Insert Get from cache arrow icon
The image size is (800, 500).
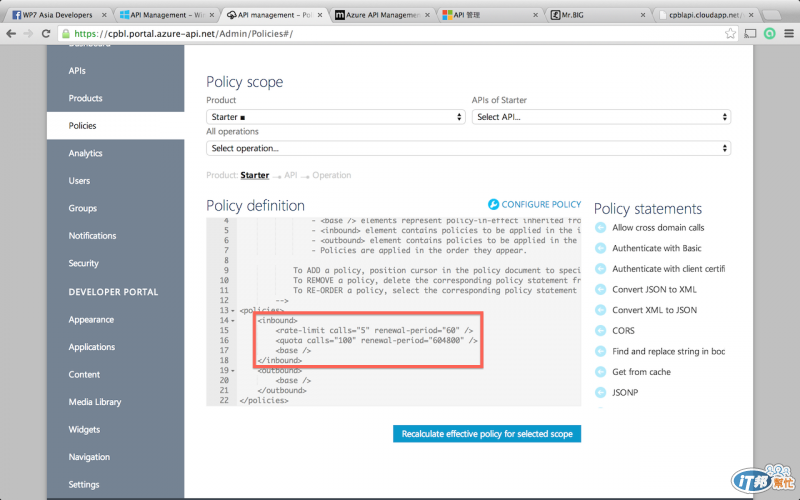[x=601, y=372]
